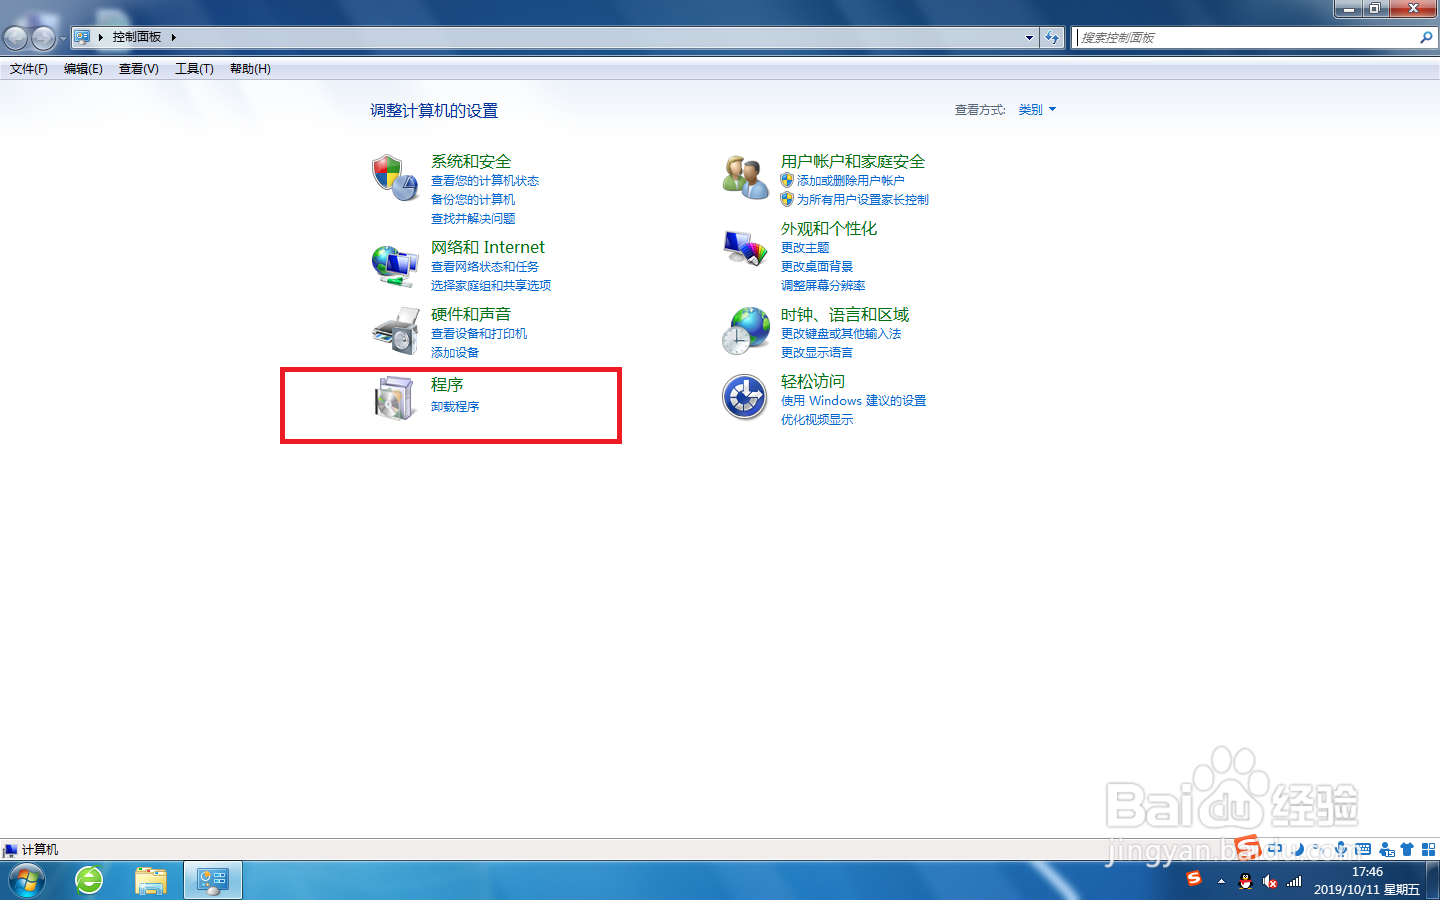Unmute the speaker icon in the tray
This screenshot has width=1440, height=900.
[x=1270, y=882]
